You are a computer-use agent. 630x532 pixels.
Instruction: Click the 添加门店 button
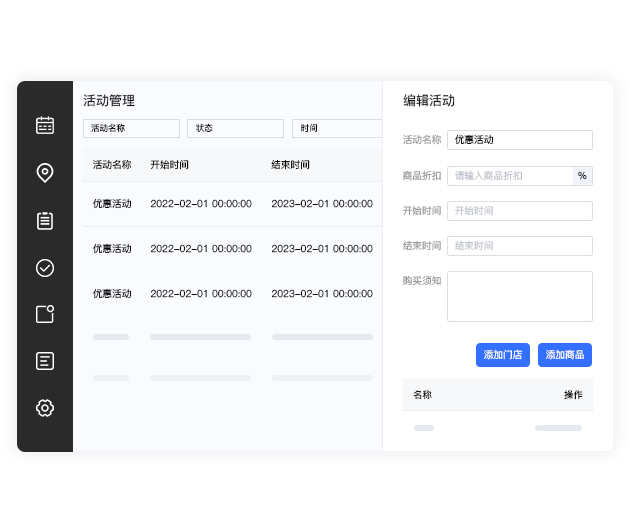click(502, 355)
